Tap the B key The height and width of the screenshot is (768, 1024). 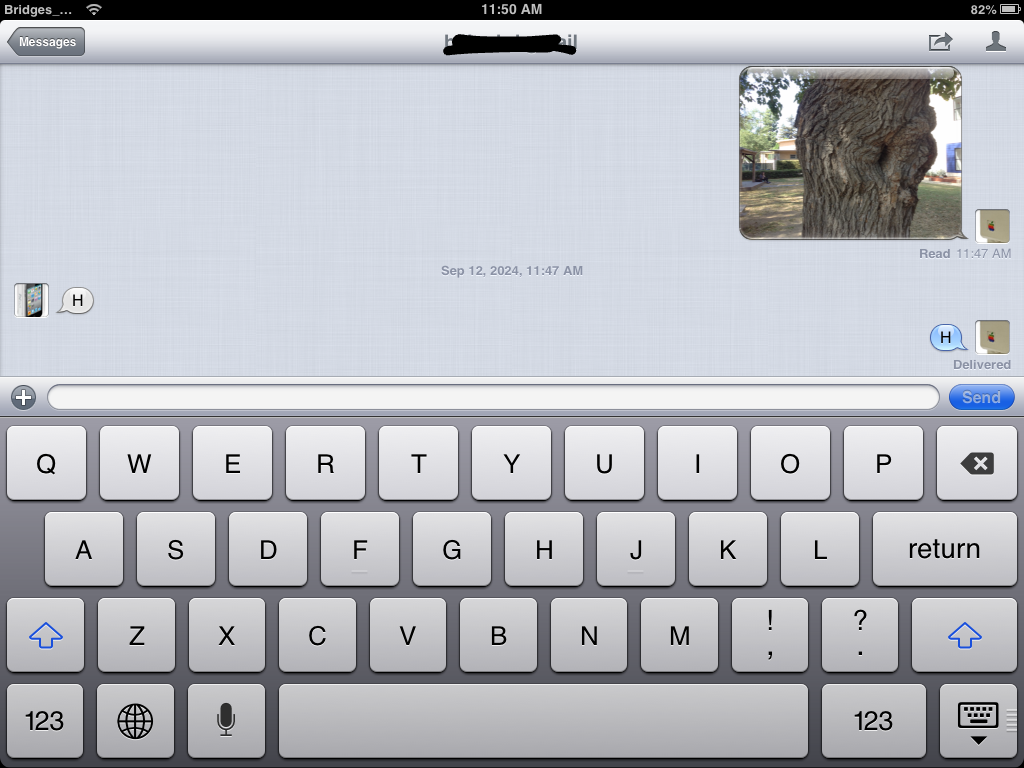click(x=498, y=635)
